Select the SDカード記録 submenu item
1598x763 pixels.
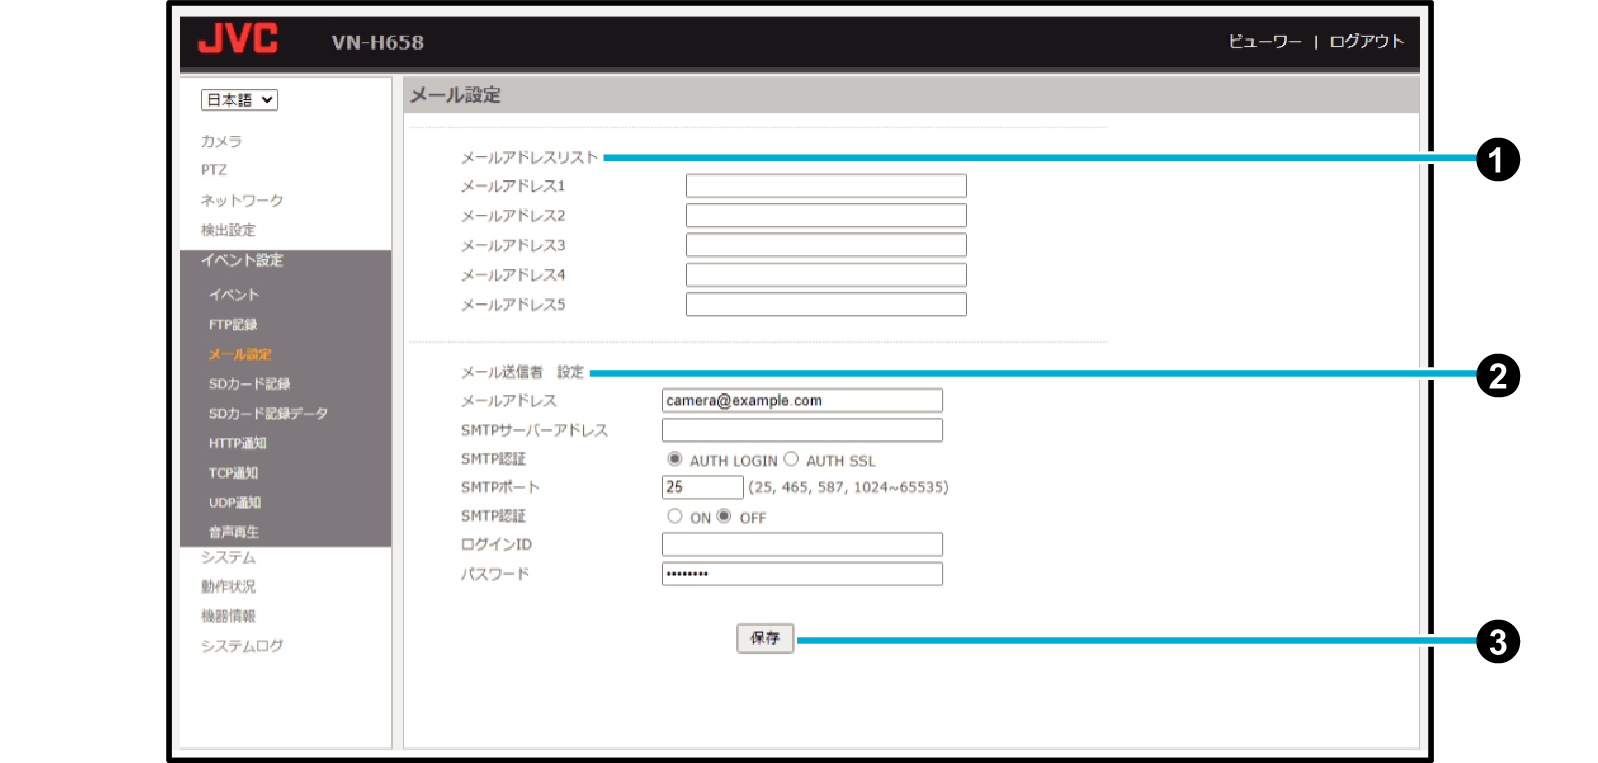(249, 384)
